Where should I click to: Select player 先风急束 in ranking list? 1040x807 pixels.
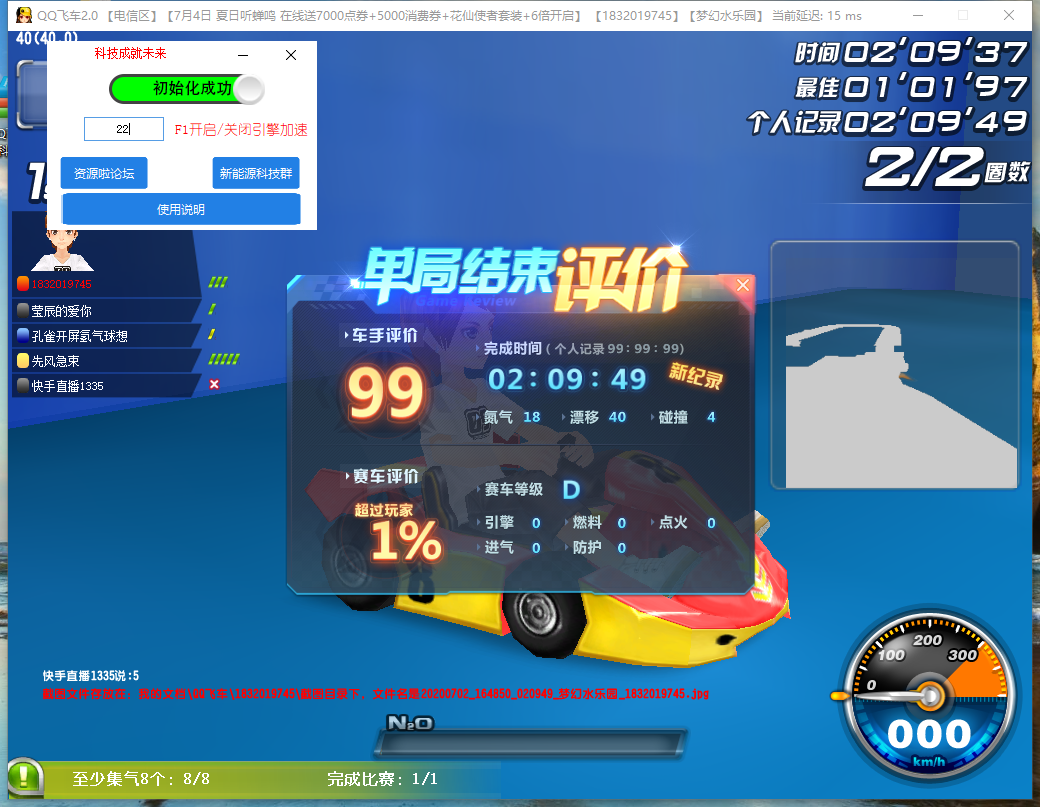tap(106, 361)
